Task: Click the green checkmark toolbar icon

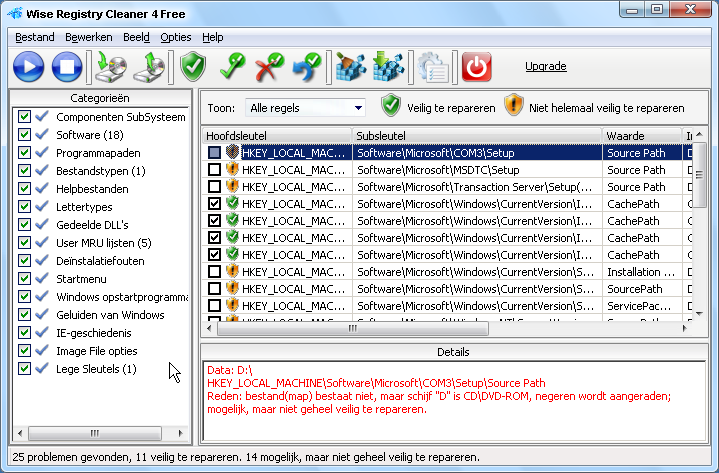Action: pyautogui.click(x=232, y=67)
